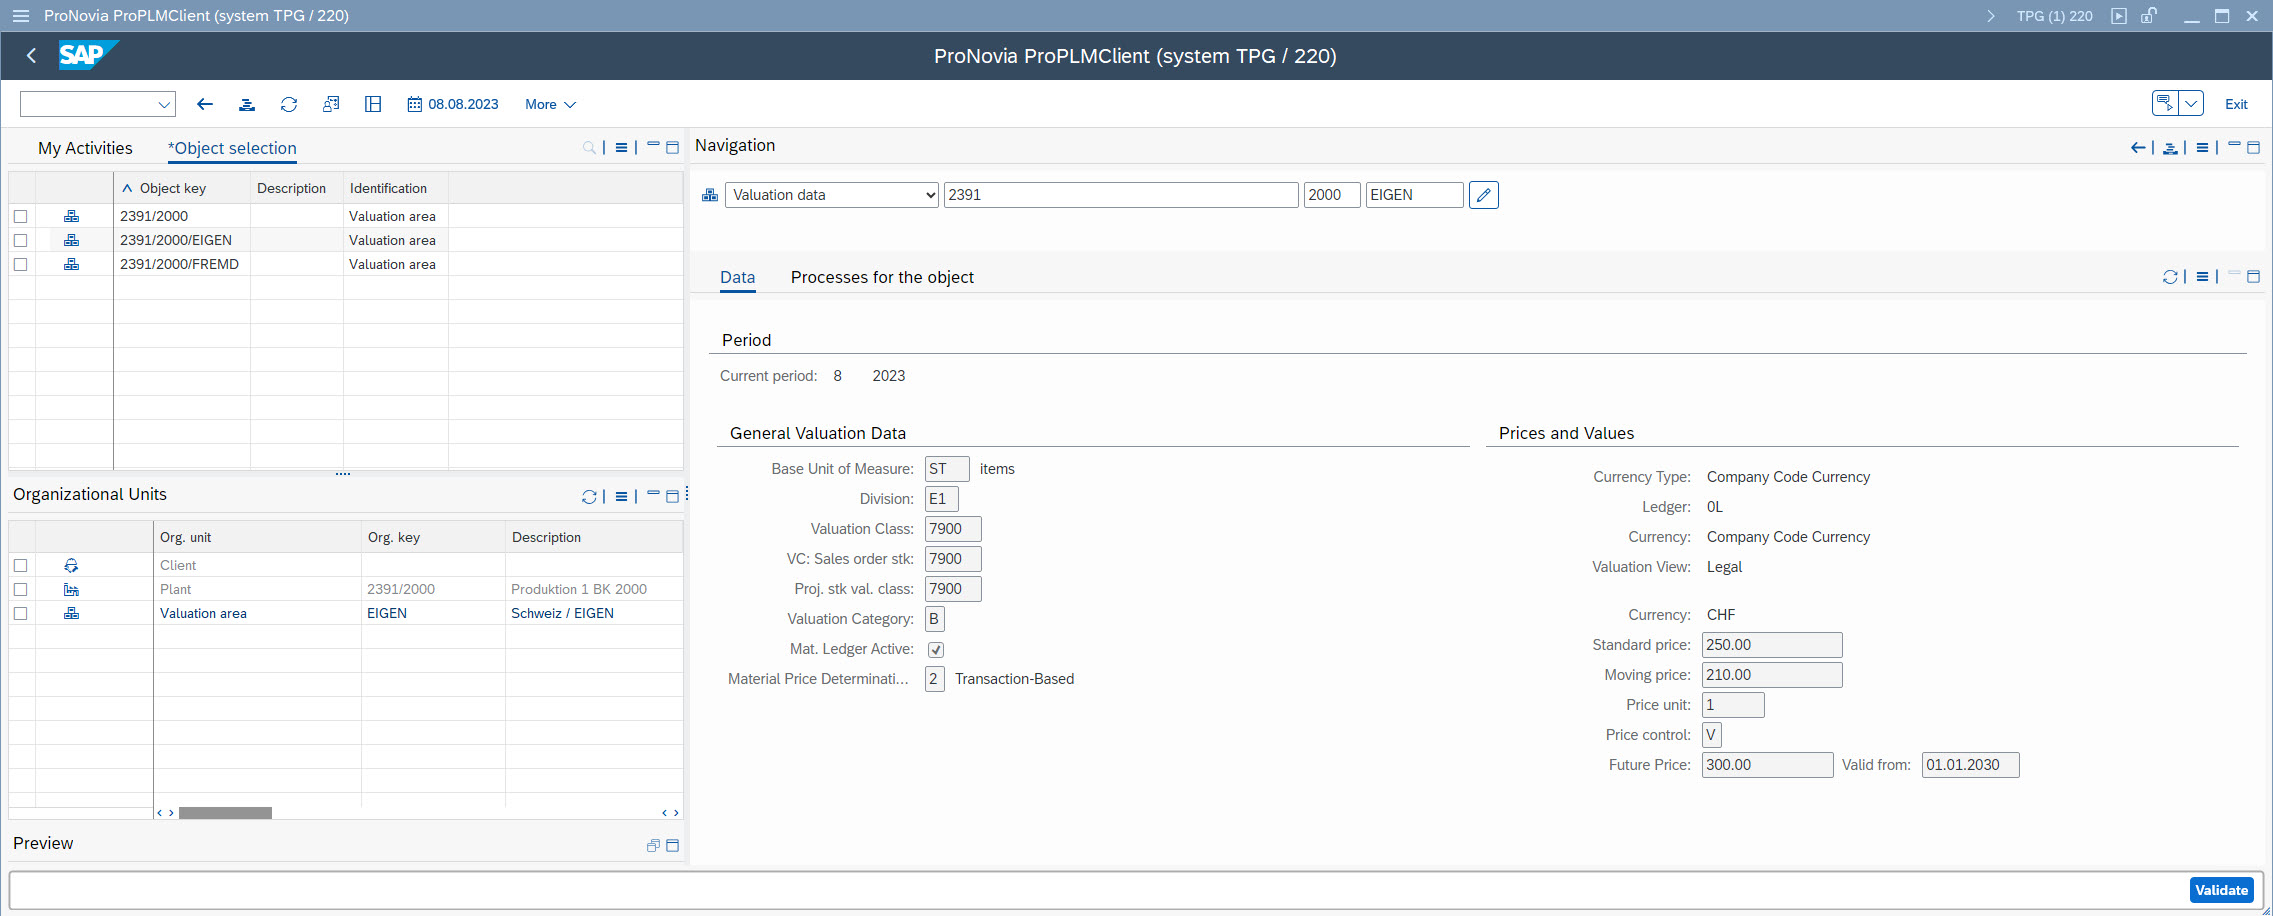
Task: Click the layout panels toolbar icon
Action: pyautogui.click(x=373, y=104)
